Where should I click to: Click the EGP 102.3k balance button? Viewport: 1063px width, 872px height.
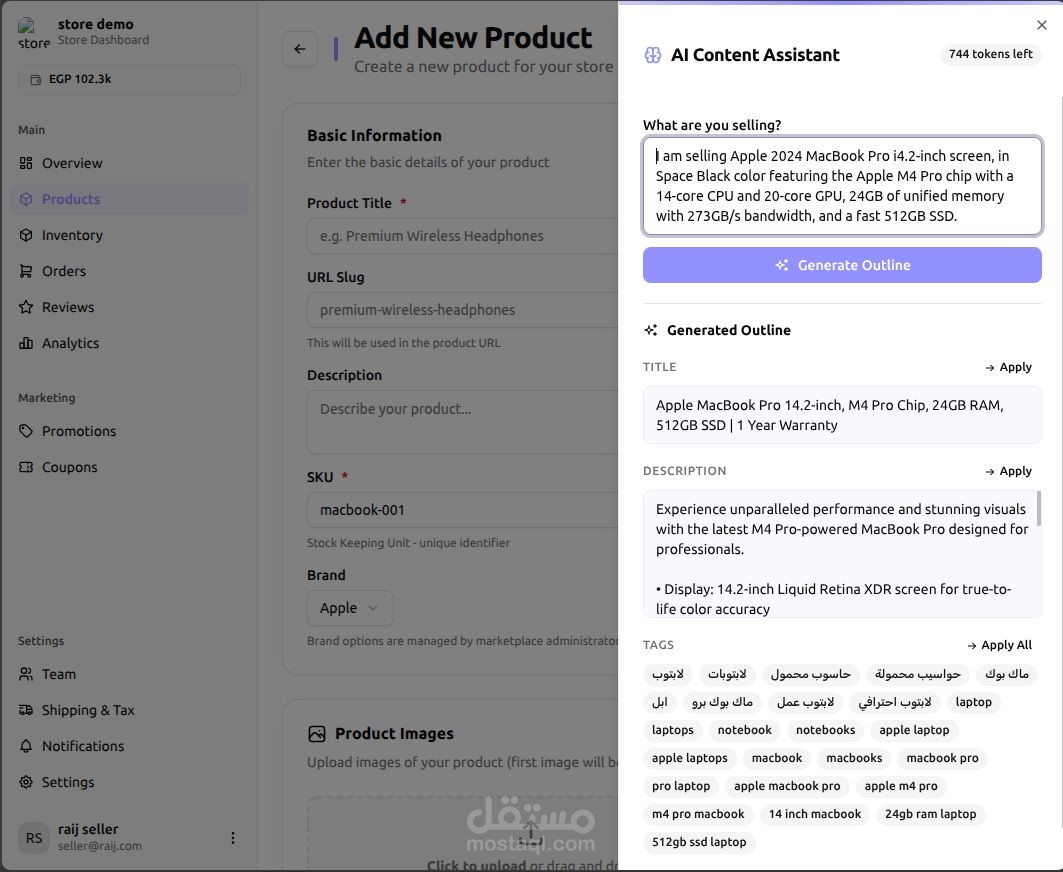129,79
